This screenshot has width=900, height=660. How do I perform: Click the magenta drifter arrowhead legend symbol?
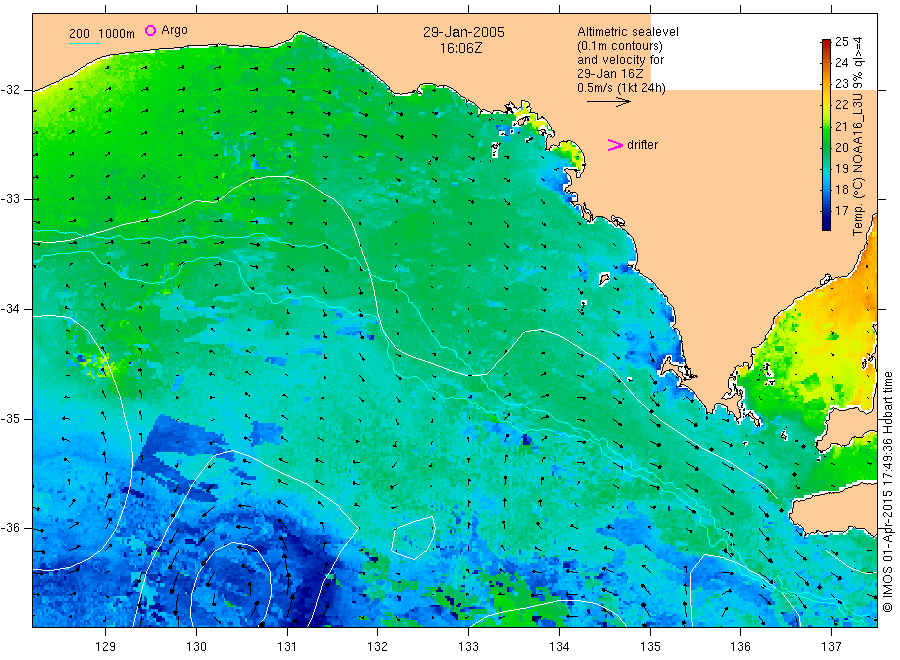click(615, 145)
